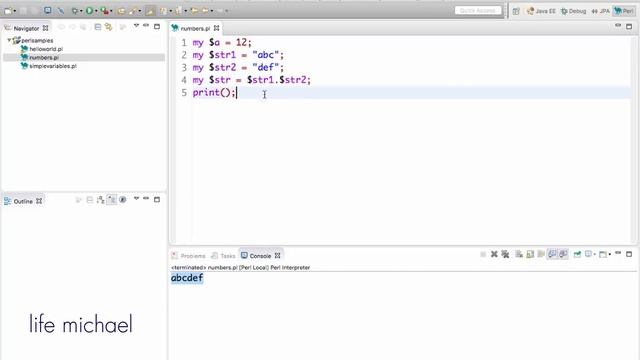Click the Open Console icon
Viewport: 640px width, 360px height.
603,254
